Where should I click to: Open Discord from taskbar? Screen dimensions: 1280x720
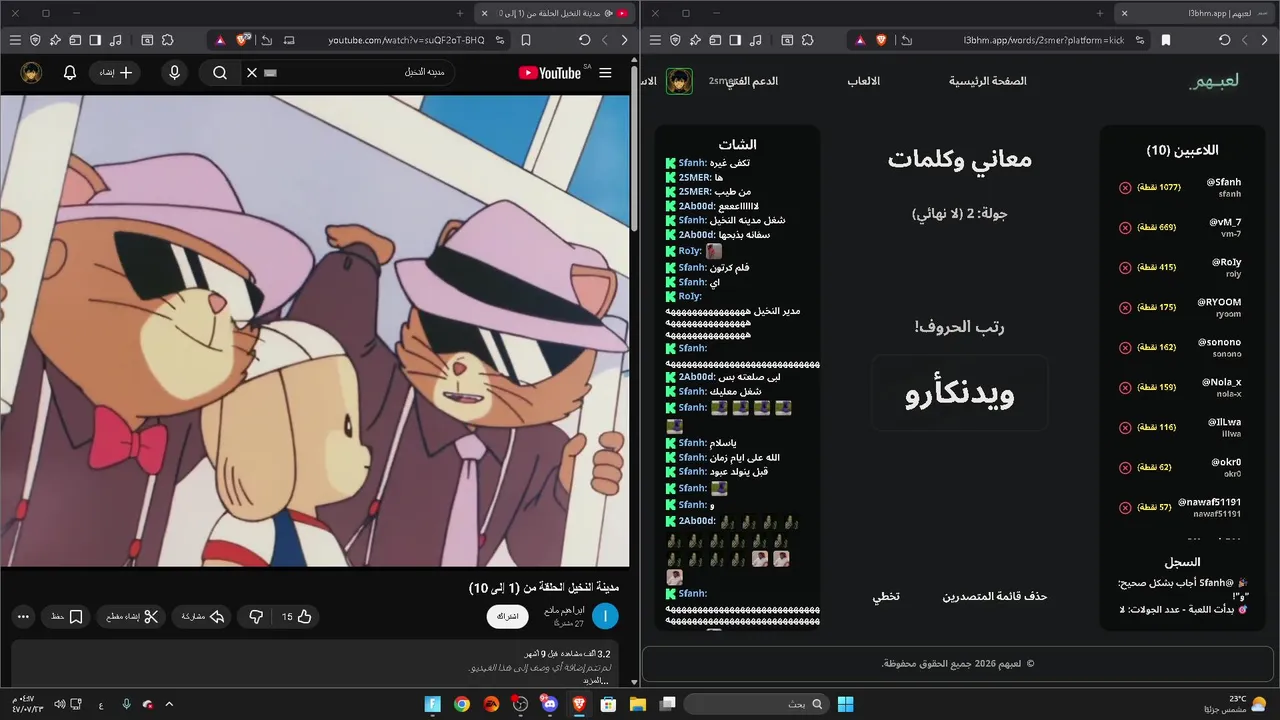pos(549,704)
